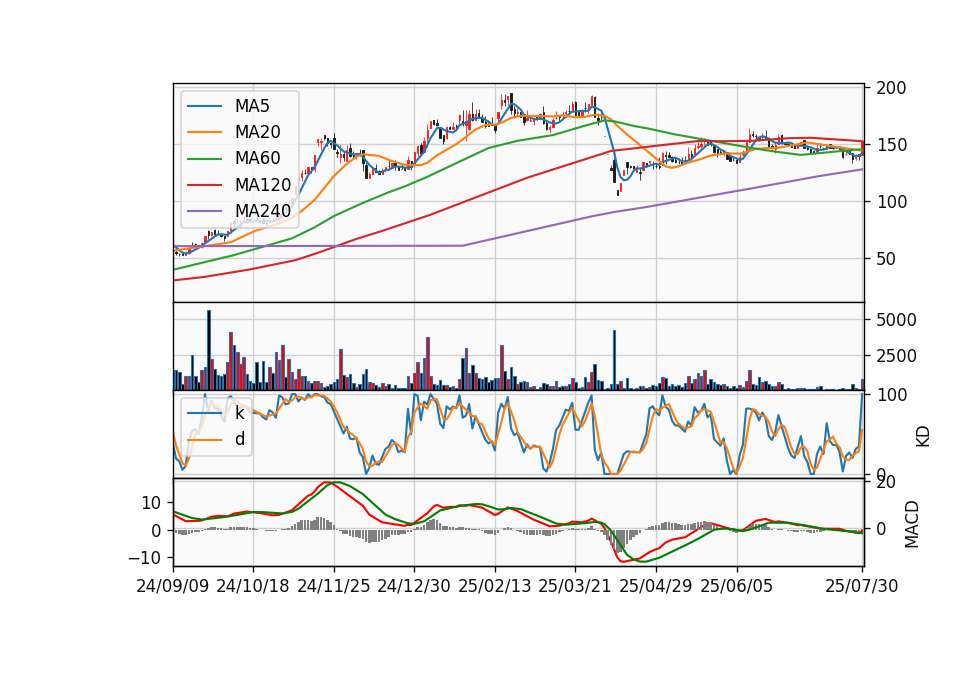Click the 24/12/30 date label

pyautogui.click(x=414, y=586)
